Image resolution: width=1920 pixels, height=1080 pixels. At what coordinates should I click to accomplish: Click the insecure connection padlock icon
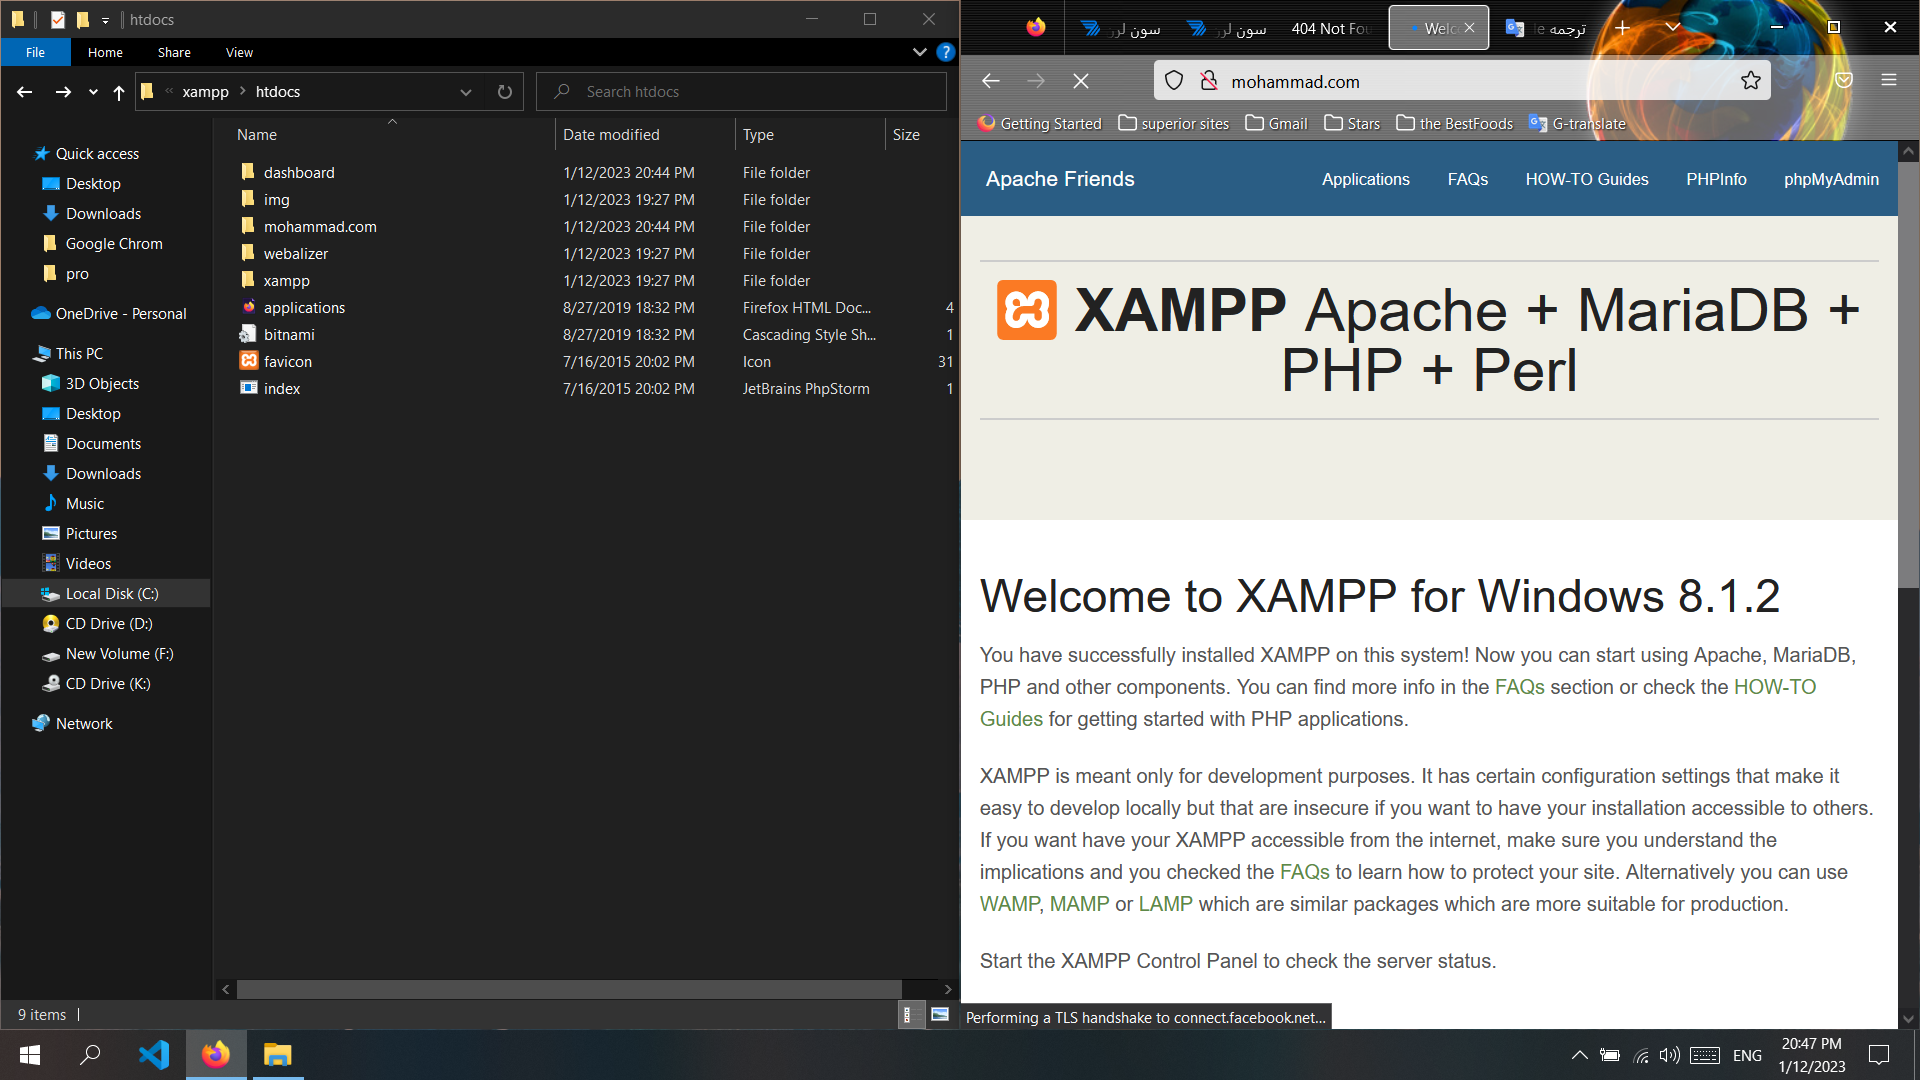point(1209,81)
